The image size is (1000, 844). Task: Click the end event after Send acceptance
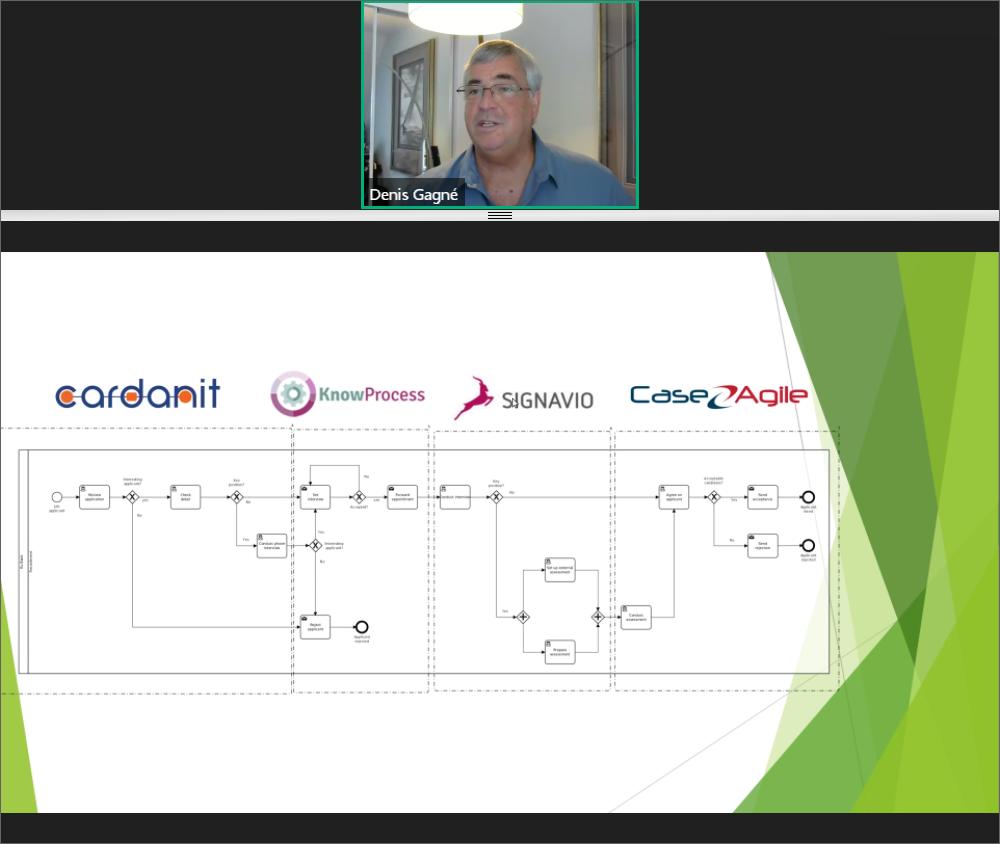click(808, 497)
